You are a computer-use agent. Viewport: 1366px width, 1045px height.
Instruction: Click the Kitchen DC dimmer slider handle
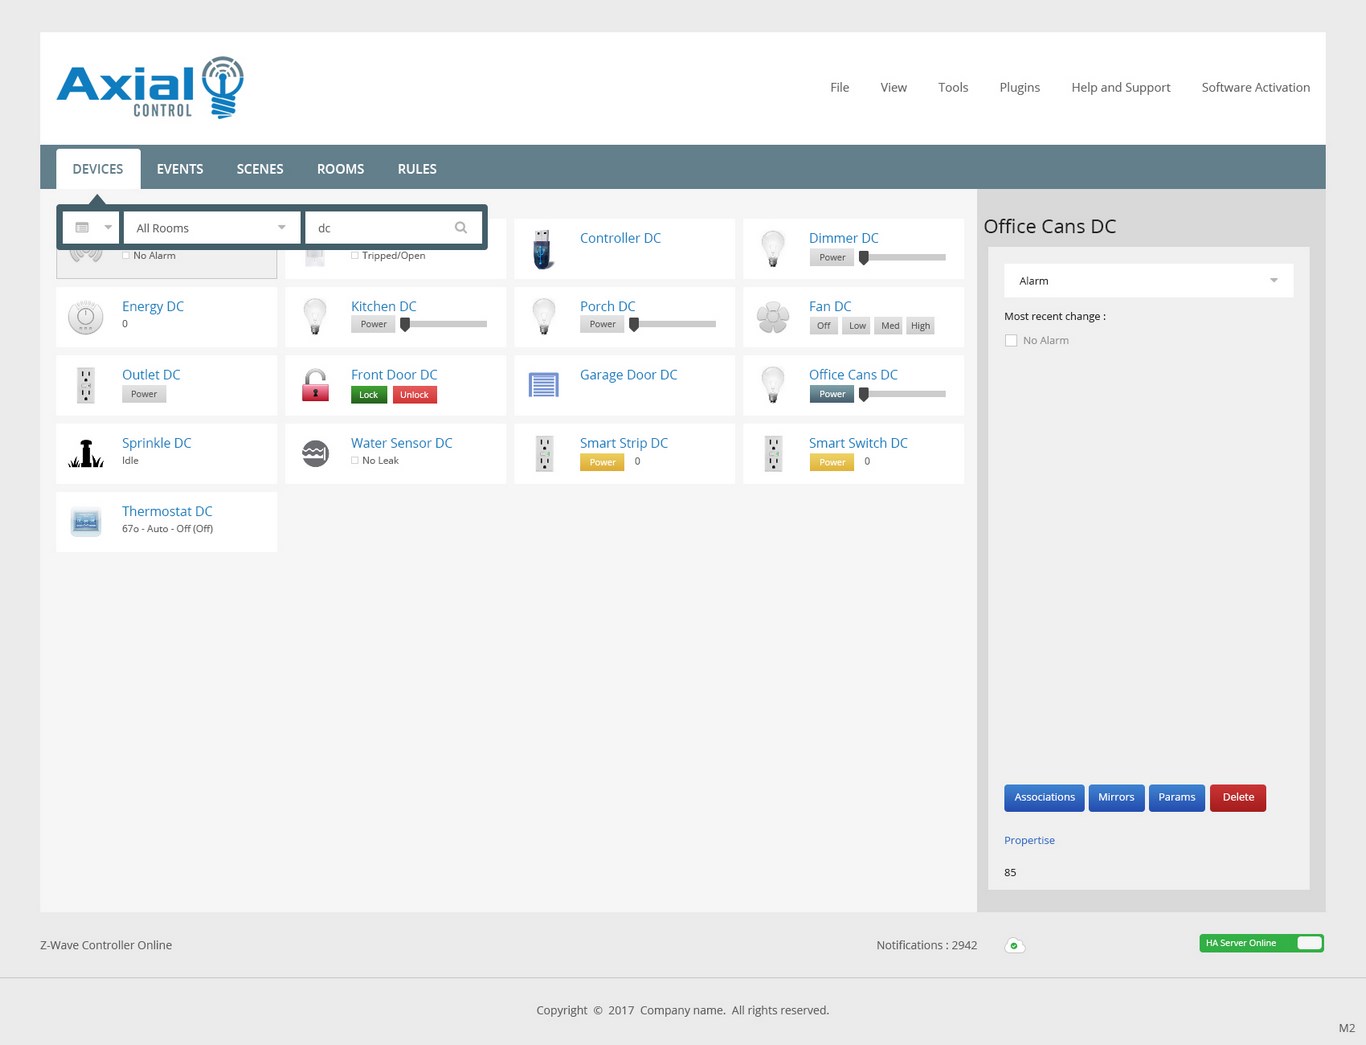coord(405,325)
